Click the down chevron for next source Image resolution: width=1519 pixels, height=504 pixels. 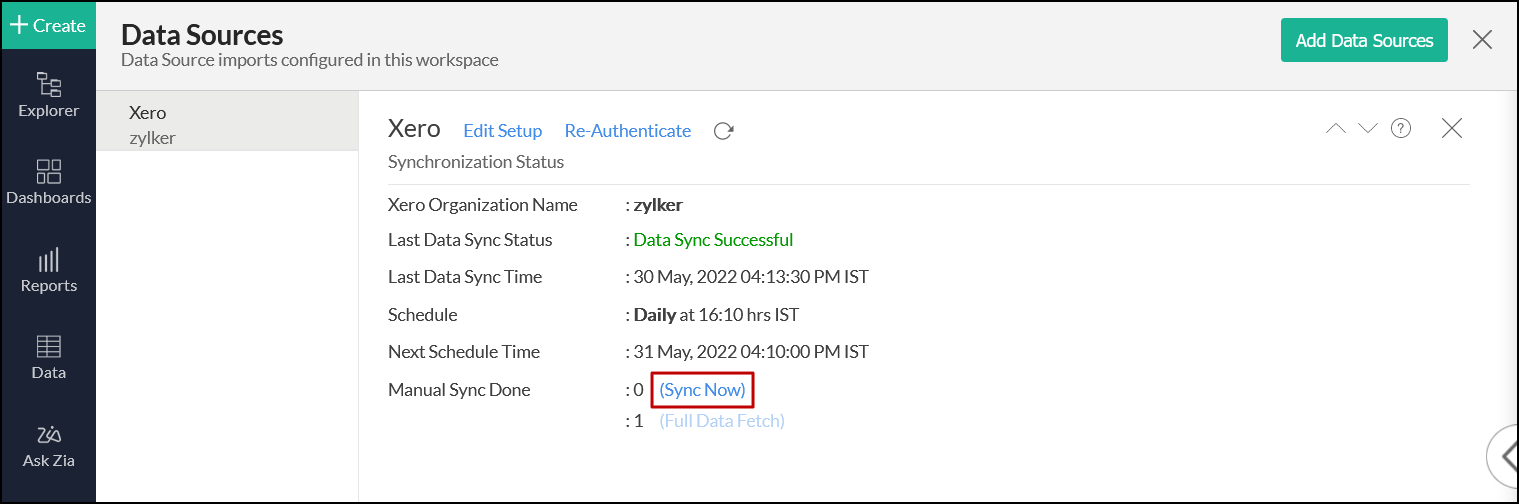click(x=1367, y=128)
